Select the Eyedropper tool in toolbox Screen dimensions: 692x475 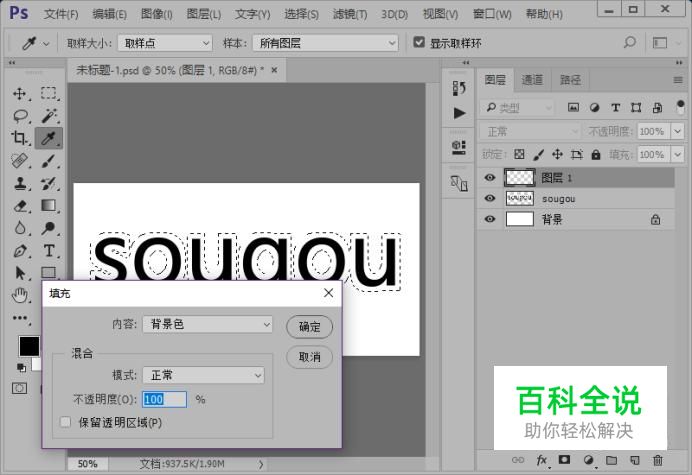pyautogui.click(x=49, y=138)
